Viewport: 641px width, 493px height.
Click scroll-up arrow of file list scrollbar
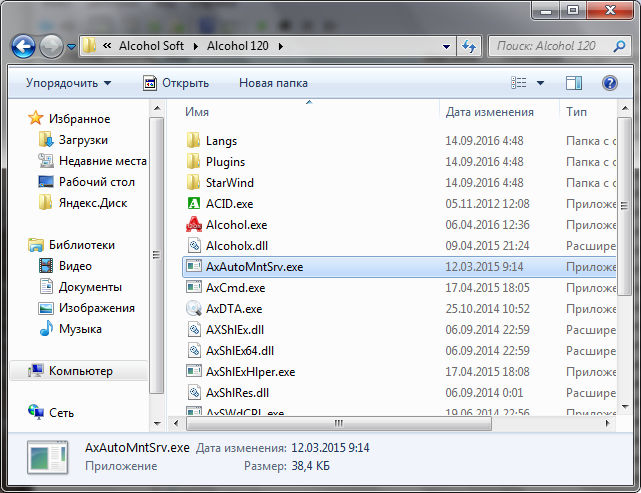pos(625,108)
